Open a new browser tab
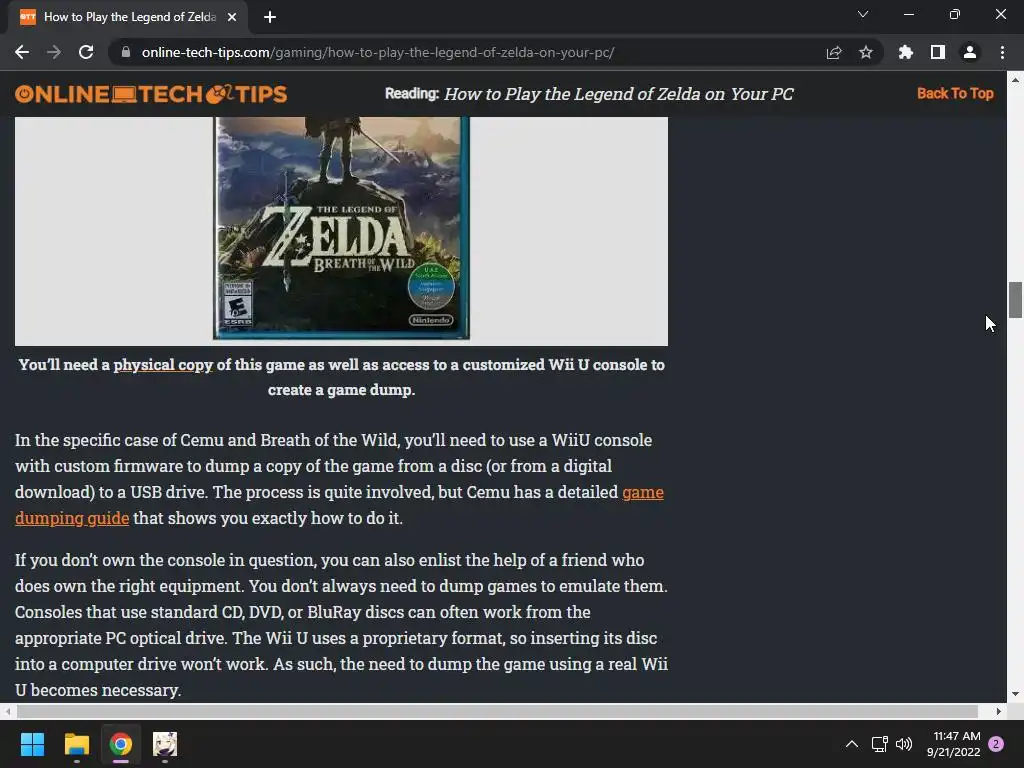The image size is (1024, 768). (270, 17)
